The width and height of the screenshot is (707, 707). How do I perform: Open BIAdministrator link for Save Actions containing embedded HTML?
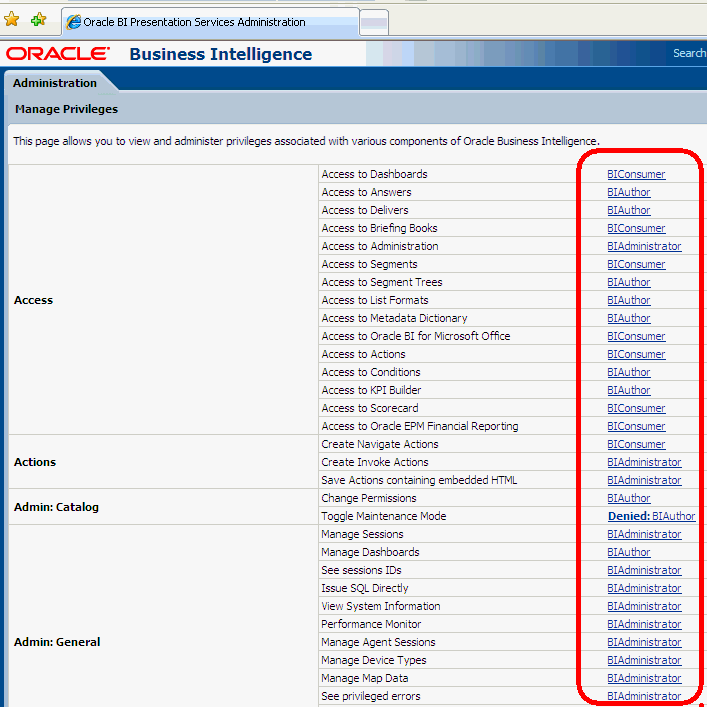point(644,480)
